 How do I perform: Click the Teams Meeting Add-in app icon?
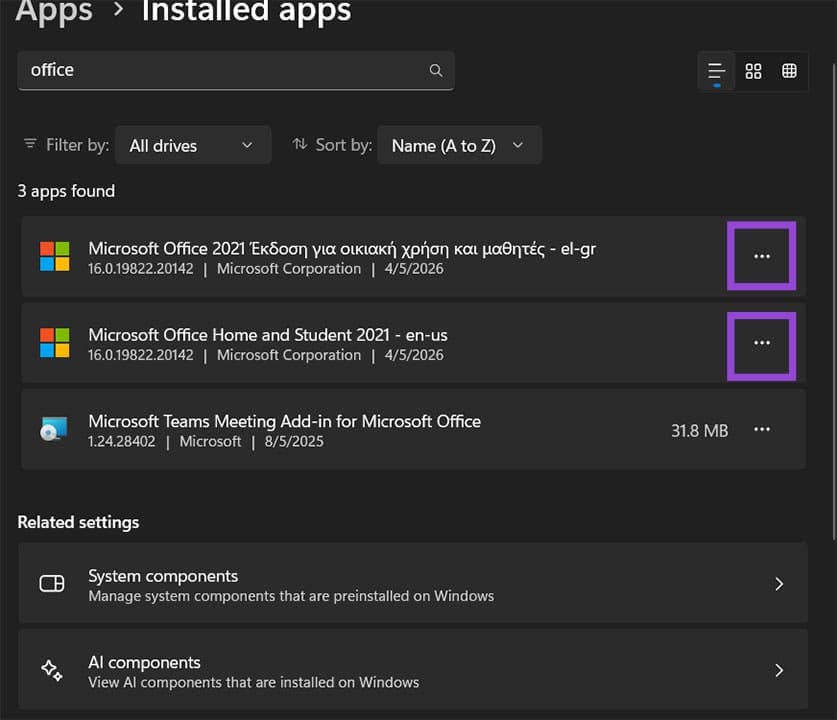[x=54, y=430]
